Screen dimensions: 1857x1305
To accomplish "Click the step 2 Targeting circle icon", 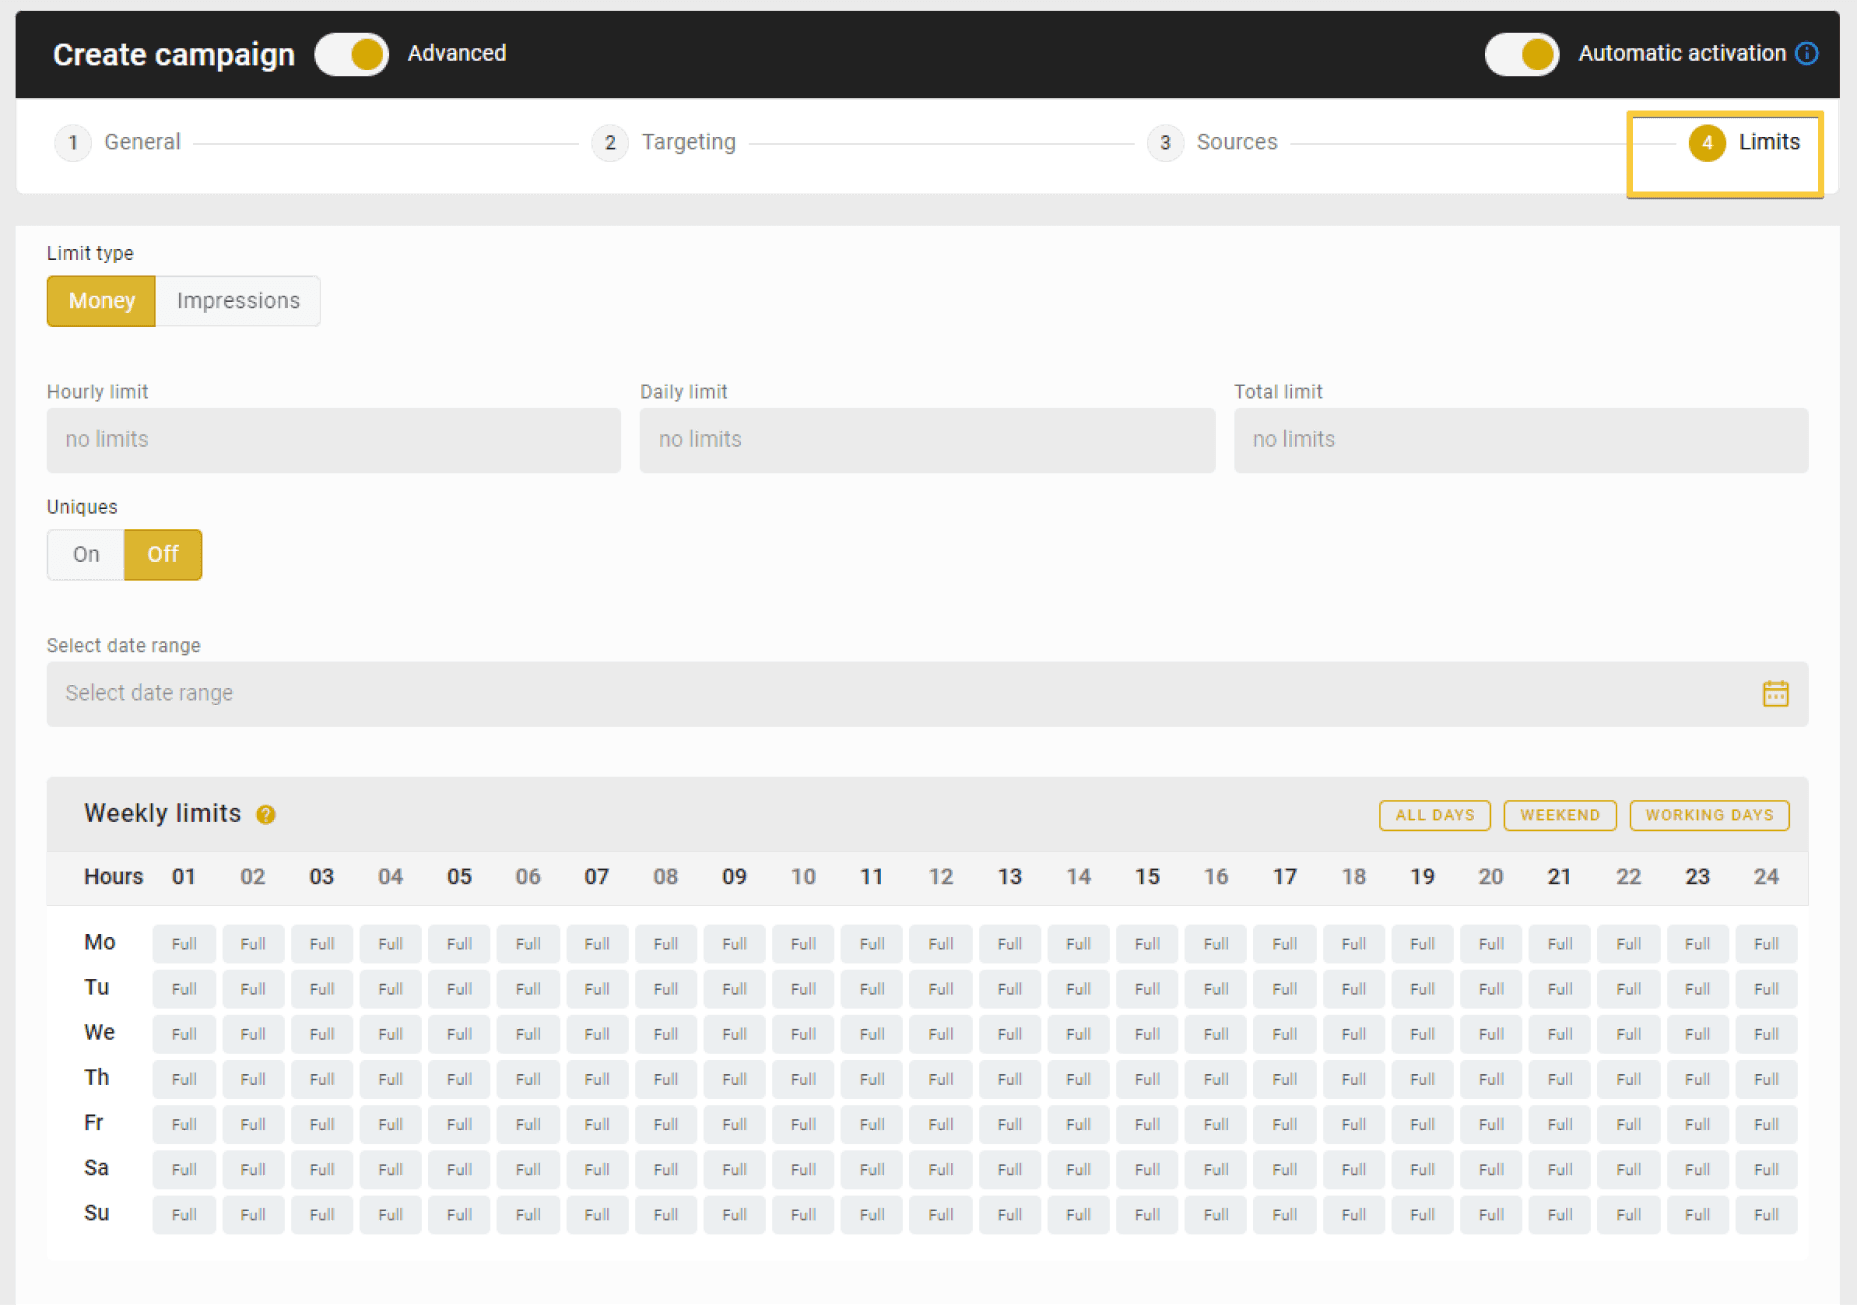I will pos(609,143).
